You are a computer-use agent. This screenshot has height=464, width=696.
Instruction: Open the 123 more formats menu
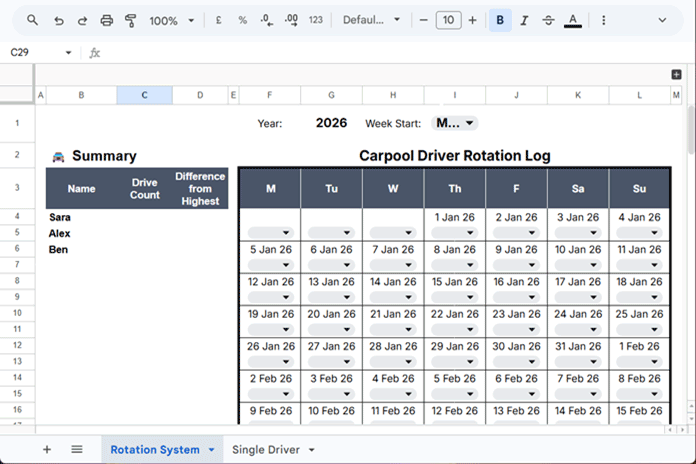316,20
